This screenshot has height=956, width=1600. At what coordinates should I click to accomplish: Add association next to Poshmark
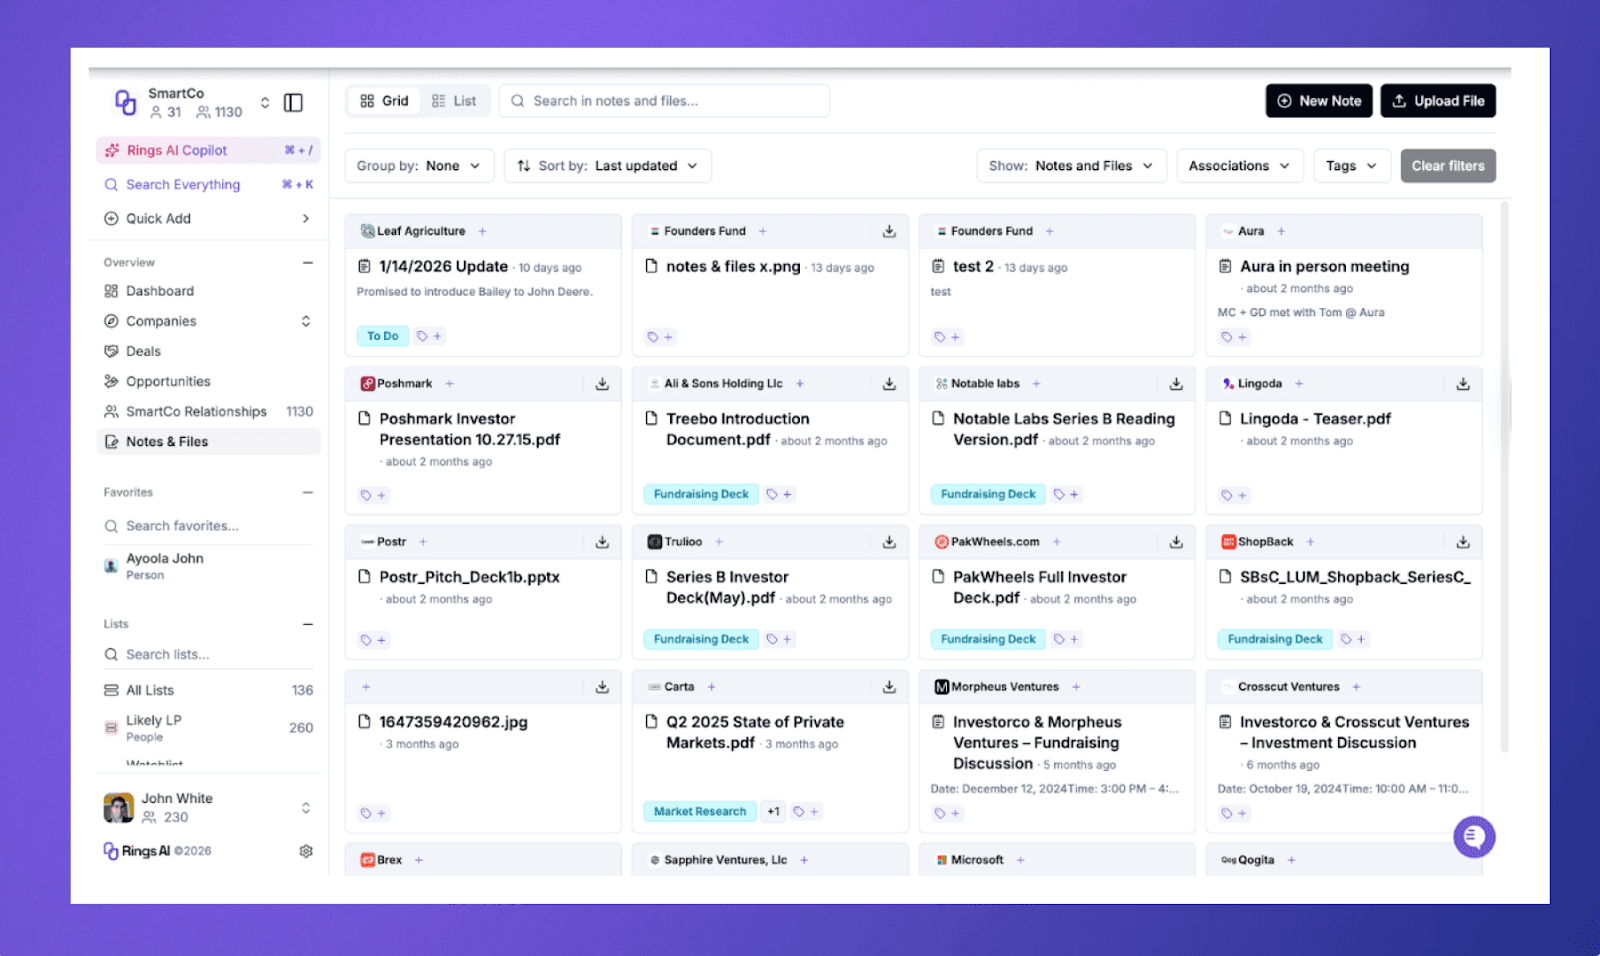coord(449,384)
